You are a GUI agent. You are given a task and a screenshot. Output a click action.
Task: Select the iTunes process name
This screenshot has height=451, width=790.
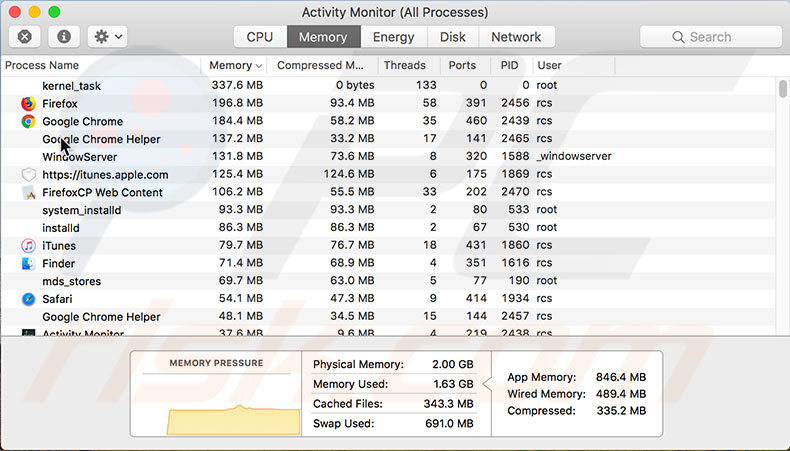point(59,246)
